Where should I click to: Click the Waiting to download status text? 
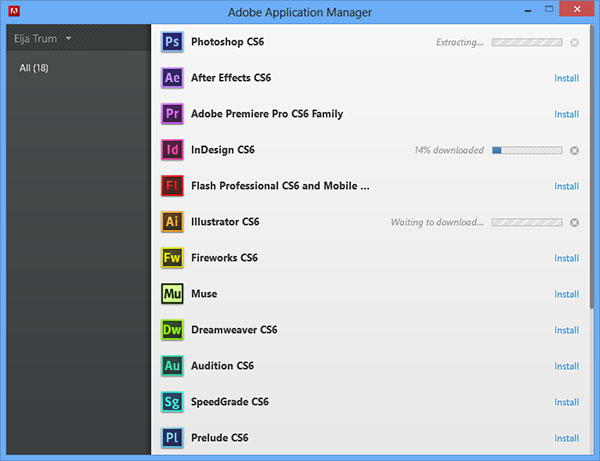pyautogui.click(x=437, y=222)
